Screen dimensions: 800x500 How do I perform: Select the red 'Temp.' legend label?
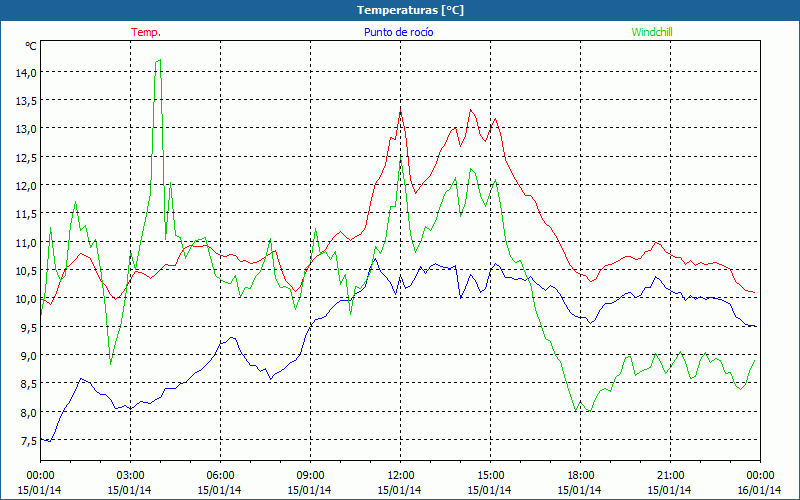(146, 32)
